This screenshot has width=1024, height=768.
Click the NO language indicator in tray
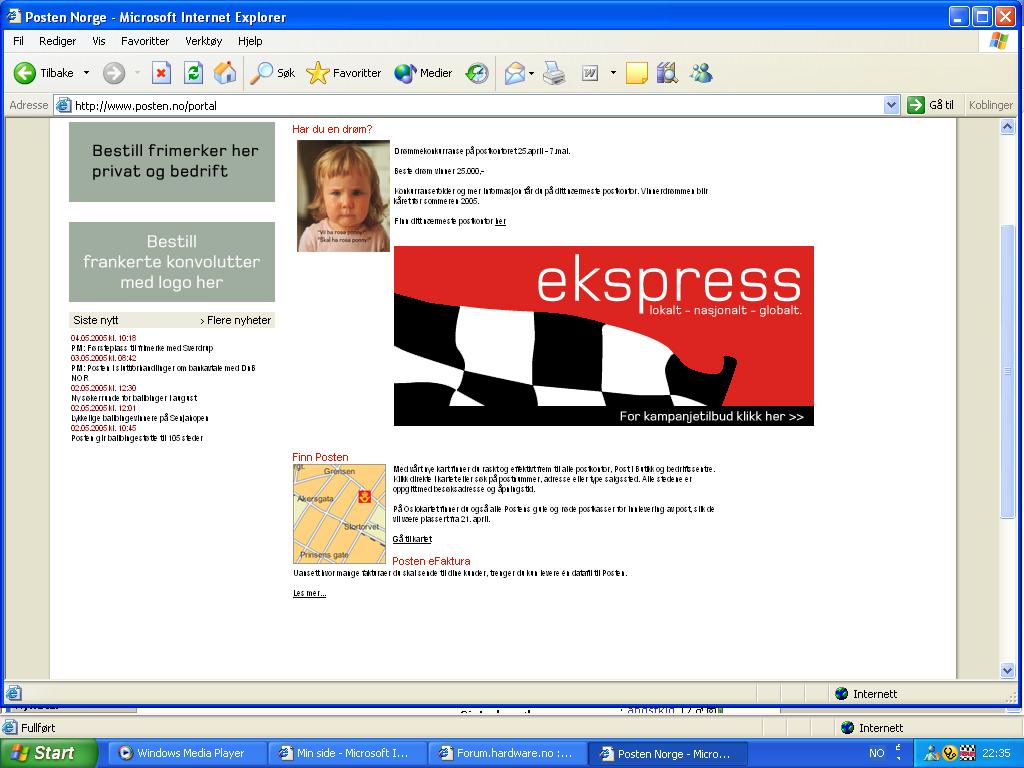click(876, 753)
